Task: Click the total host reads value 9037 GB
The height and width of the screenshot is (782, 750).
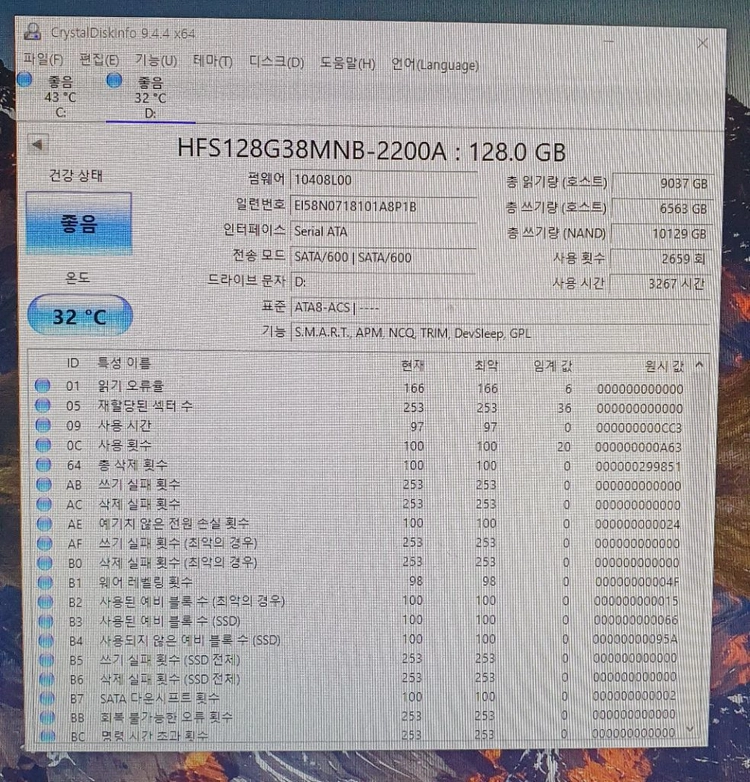Action: tap(662, 183)
